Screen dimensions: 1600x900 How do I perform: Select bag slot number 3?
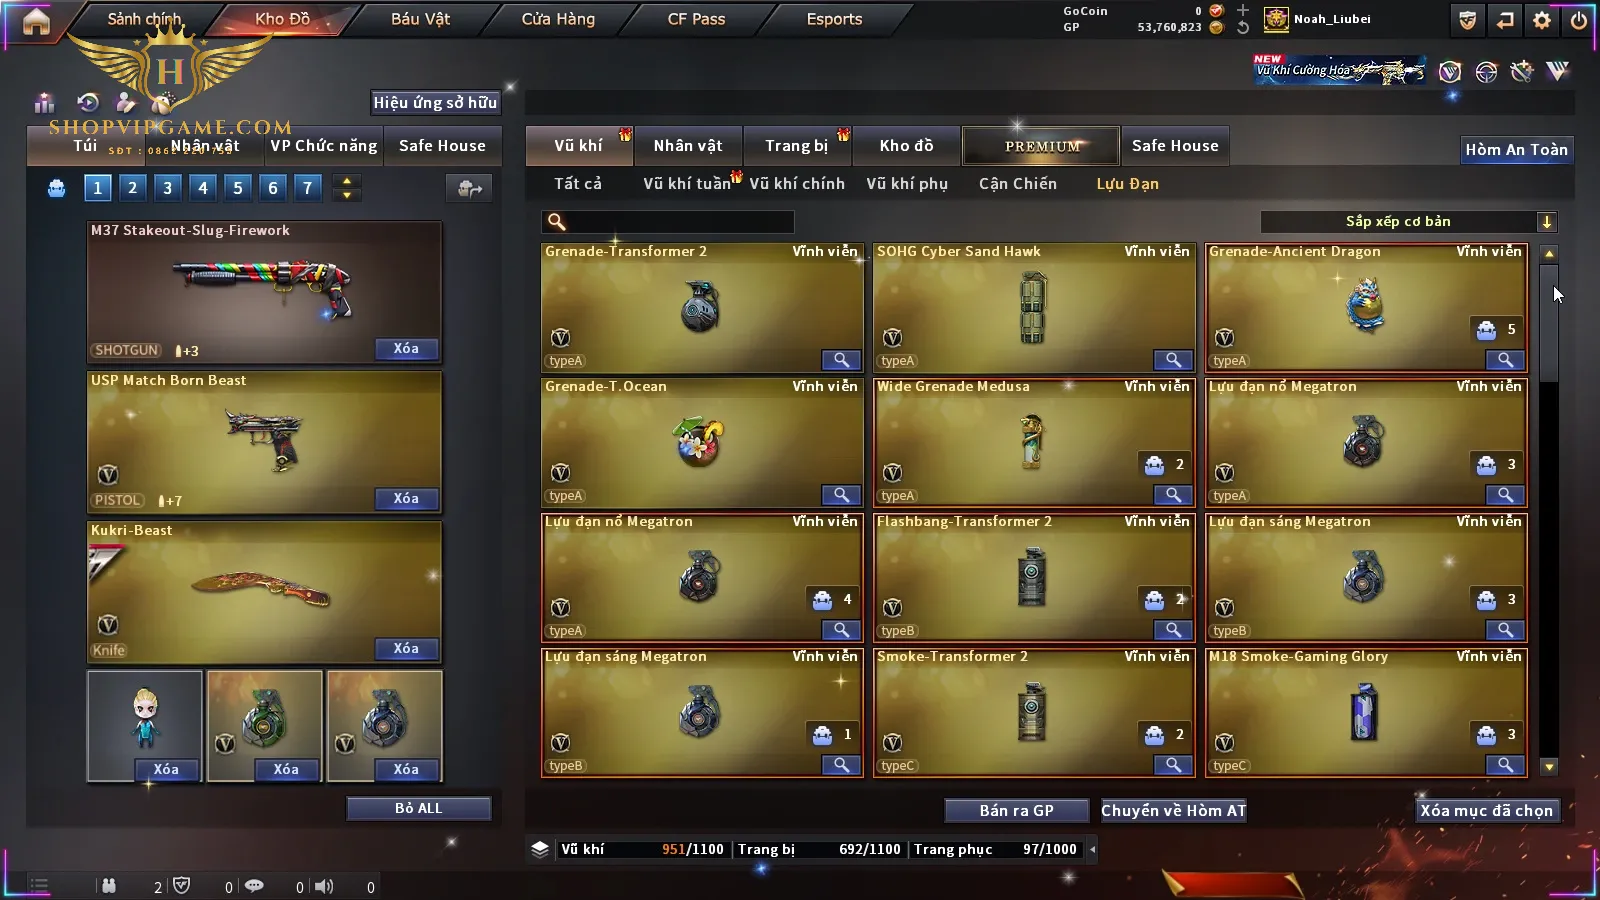tap(167, 187)
